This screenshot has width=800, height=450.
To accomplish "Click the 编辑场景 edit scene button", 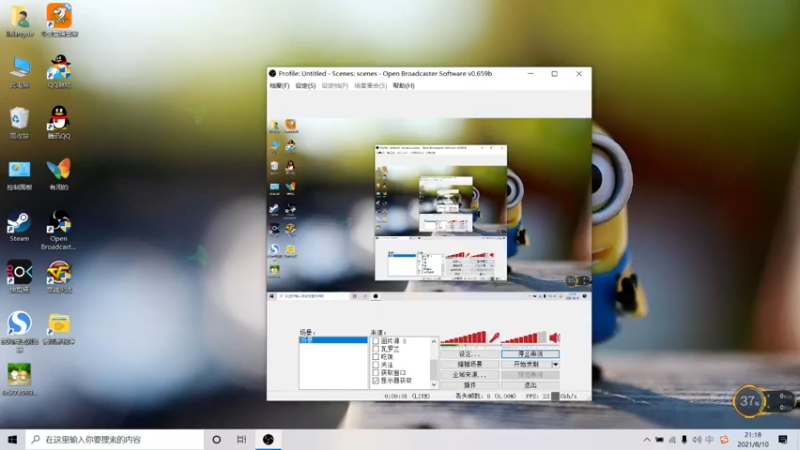I will (469, 364).
